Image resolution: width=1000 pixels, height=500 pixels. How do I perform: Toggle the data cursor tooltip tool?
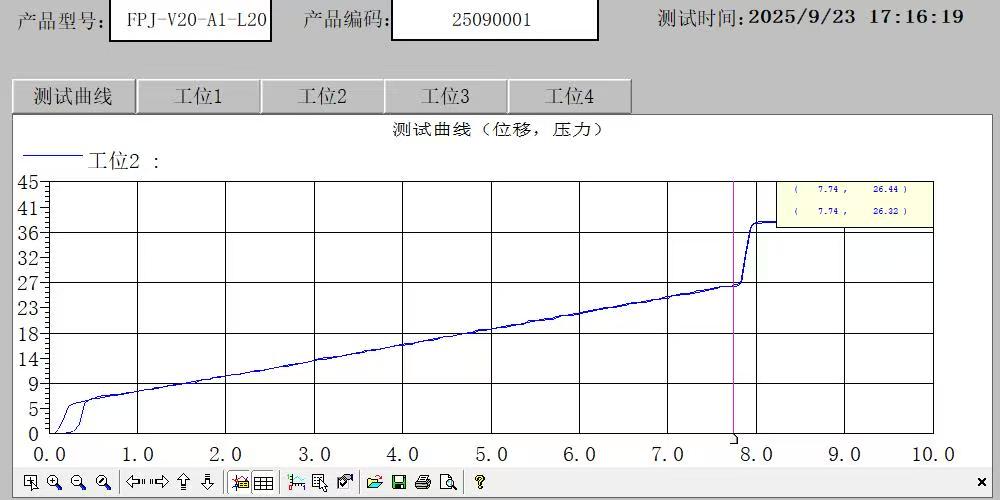[240, 482]
